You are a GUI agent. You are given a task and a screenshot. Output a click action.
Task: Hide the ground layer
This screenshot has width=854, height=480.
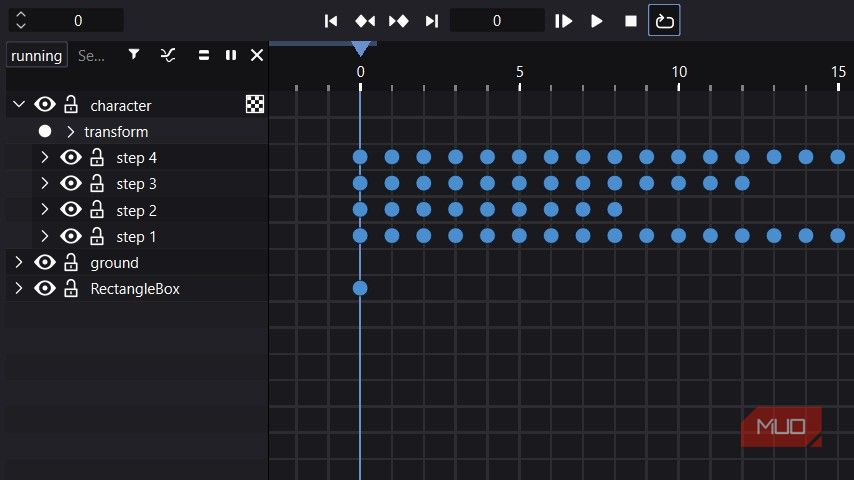(45, 262)
